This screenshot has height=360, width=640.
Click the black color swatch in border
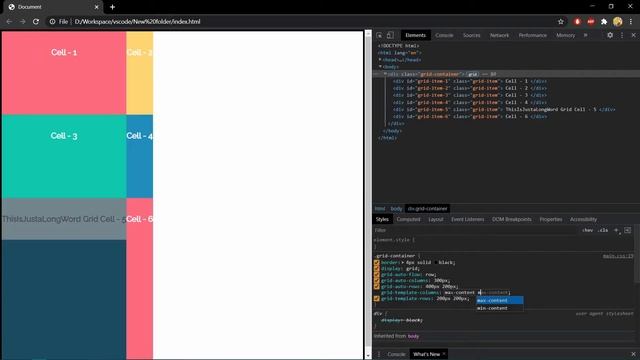[x=436, y=262]
